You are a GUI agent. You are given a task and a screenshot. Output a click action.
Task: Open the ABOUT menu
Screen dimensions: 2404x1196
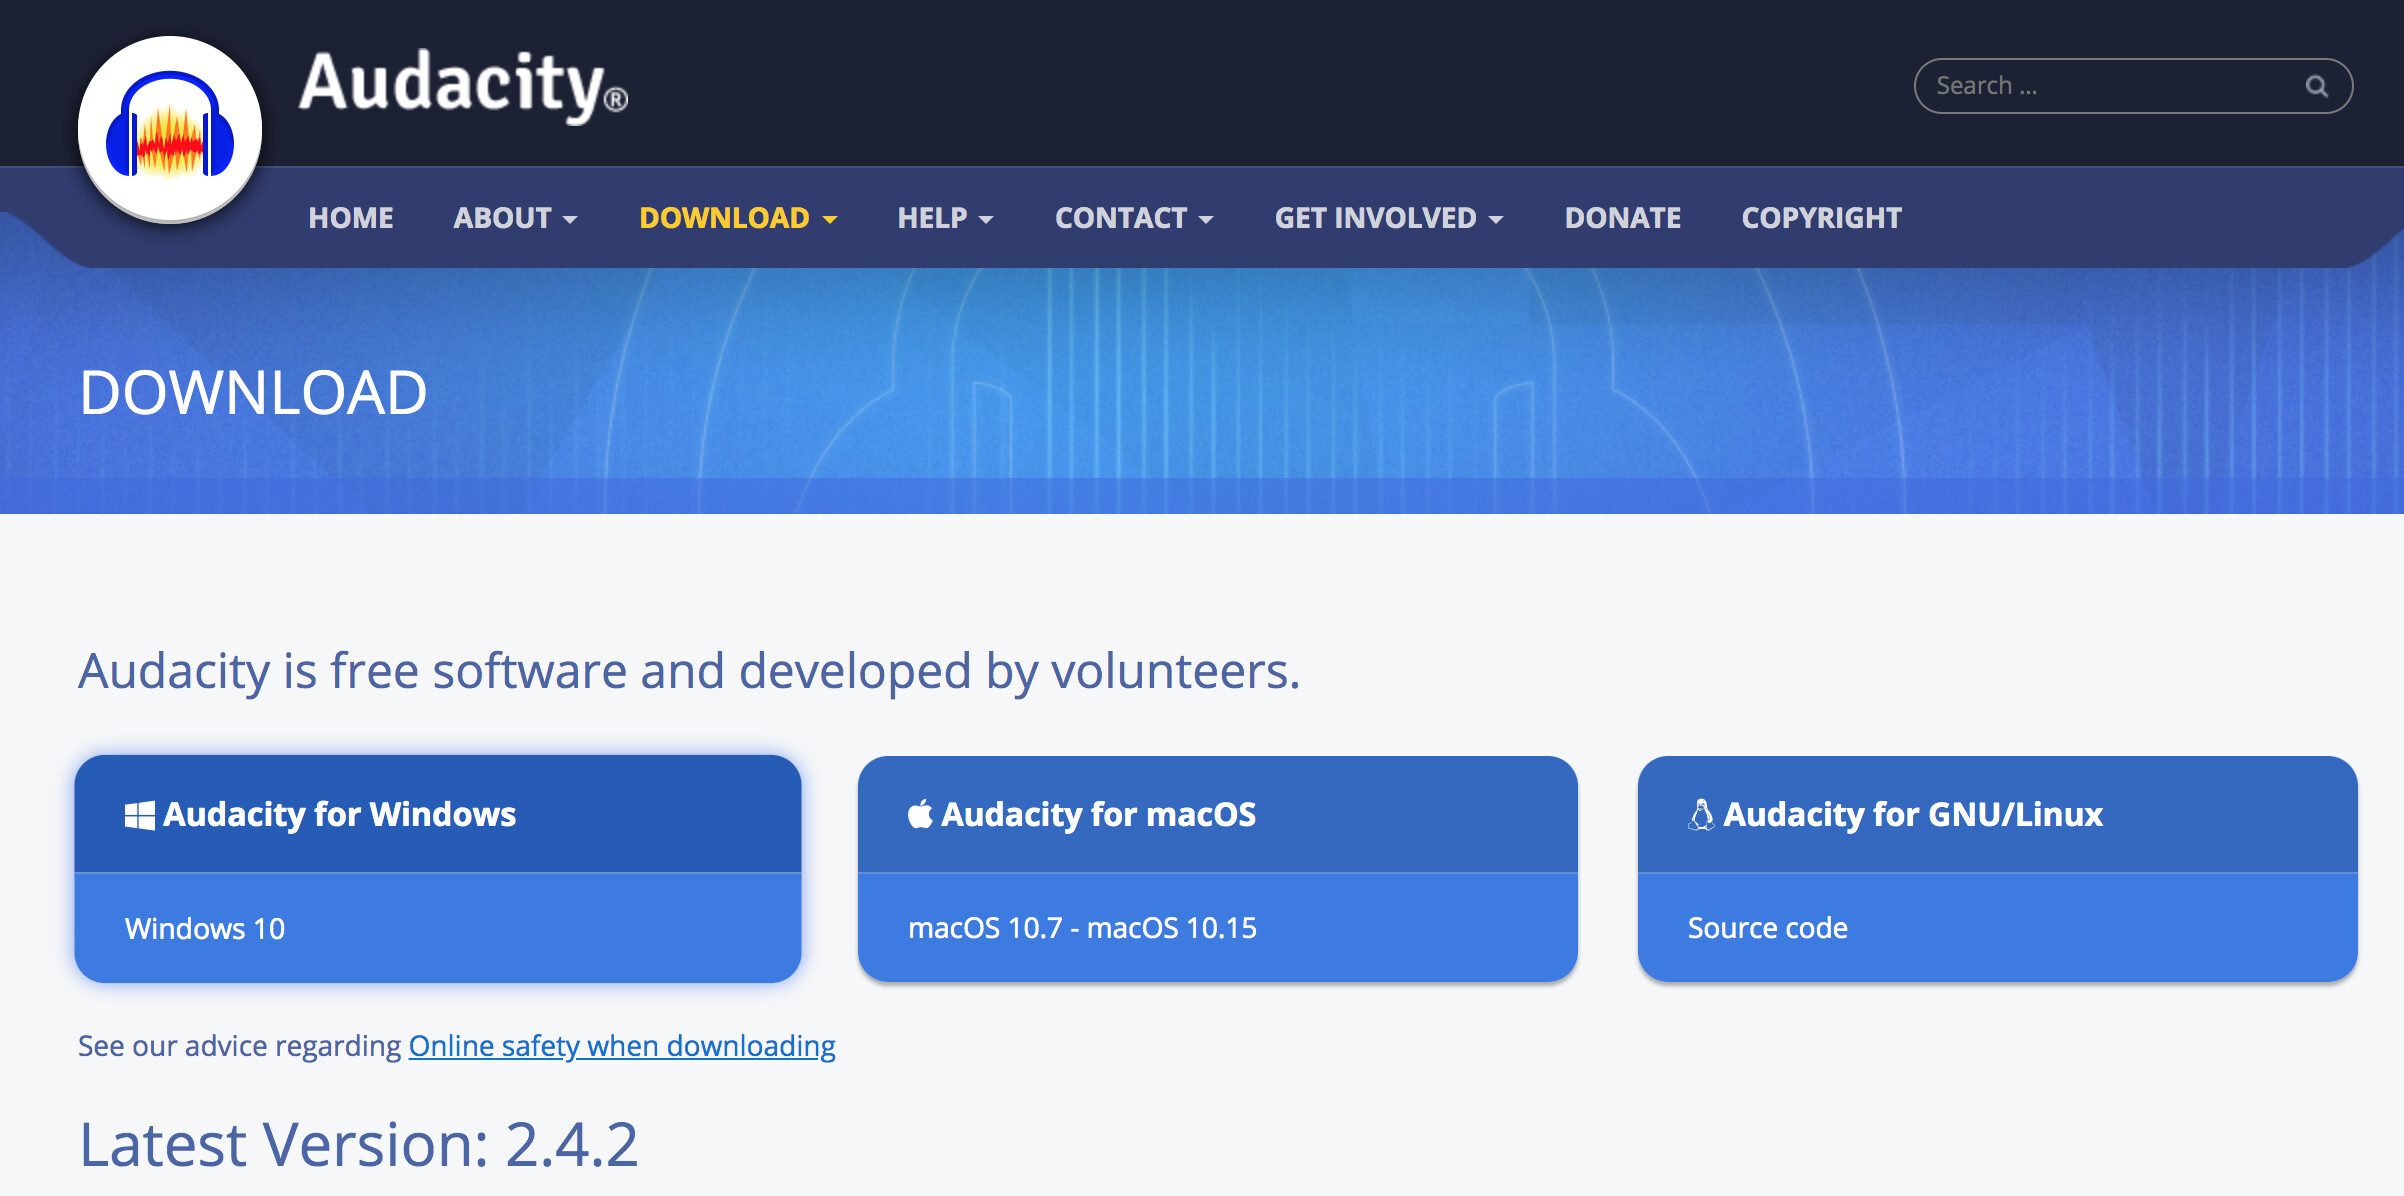(515, 217)
